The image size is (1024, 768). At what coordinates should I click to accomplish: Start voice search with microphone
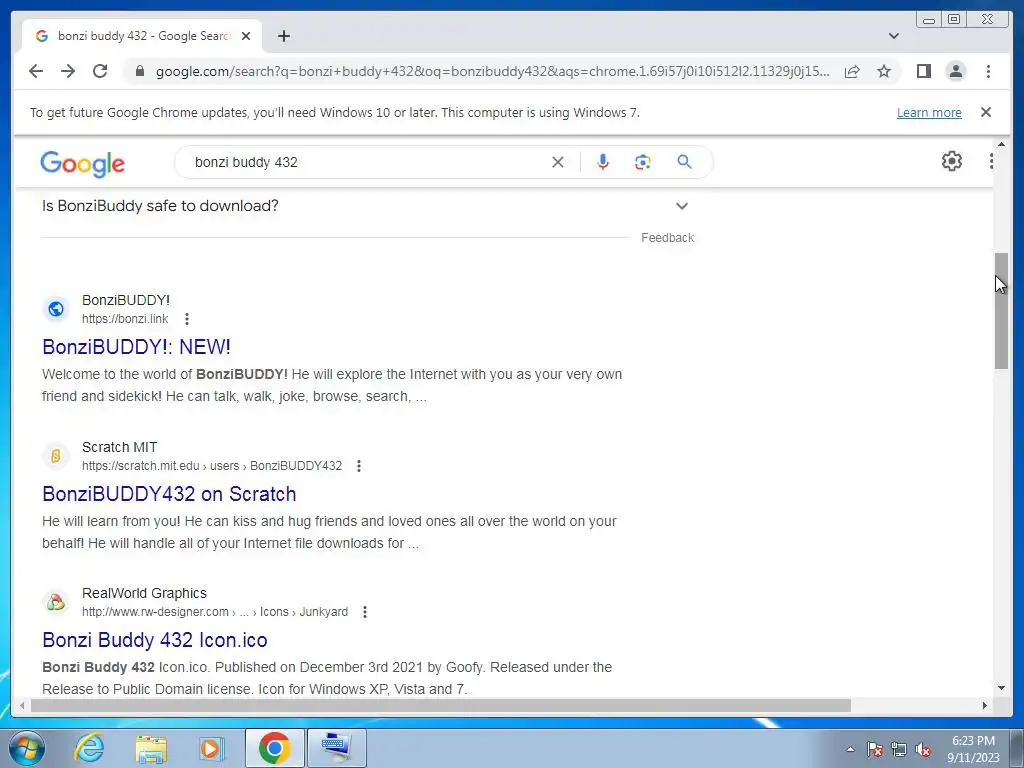603,162
